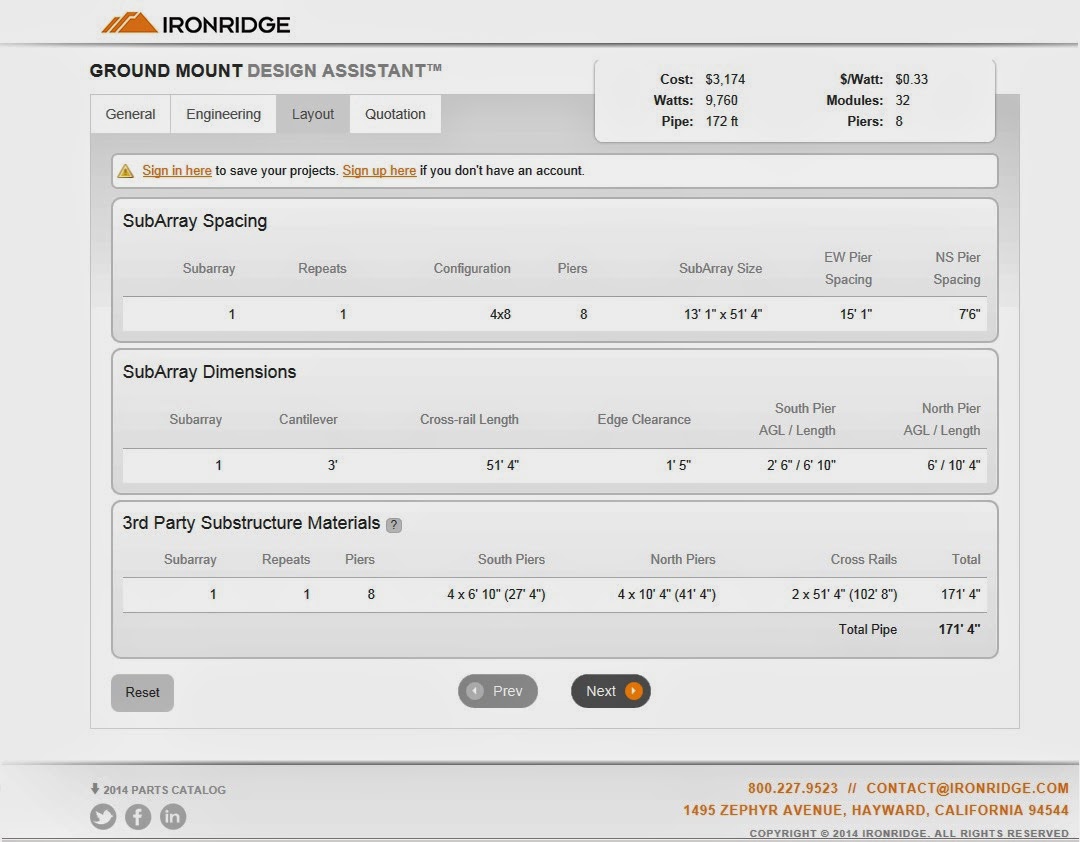Proceed with the Next button
The image size is (1080, 842).
(x=611, y=691)
